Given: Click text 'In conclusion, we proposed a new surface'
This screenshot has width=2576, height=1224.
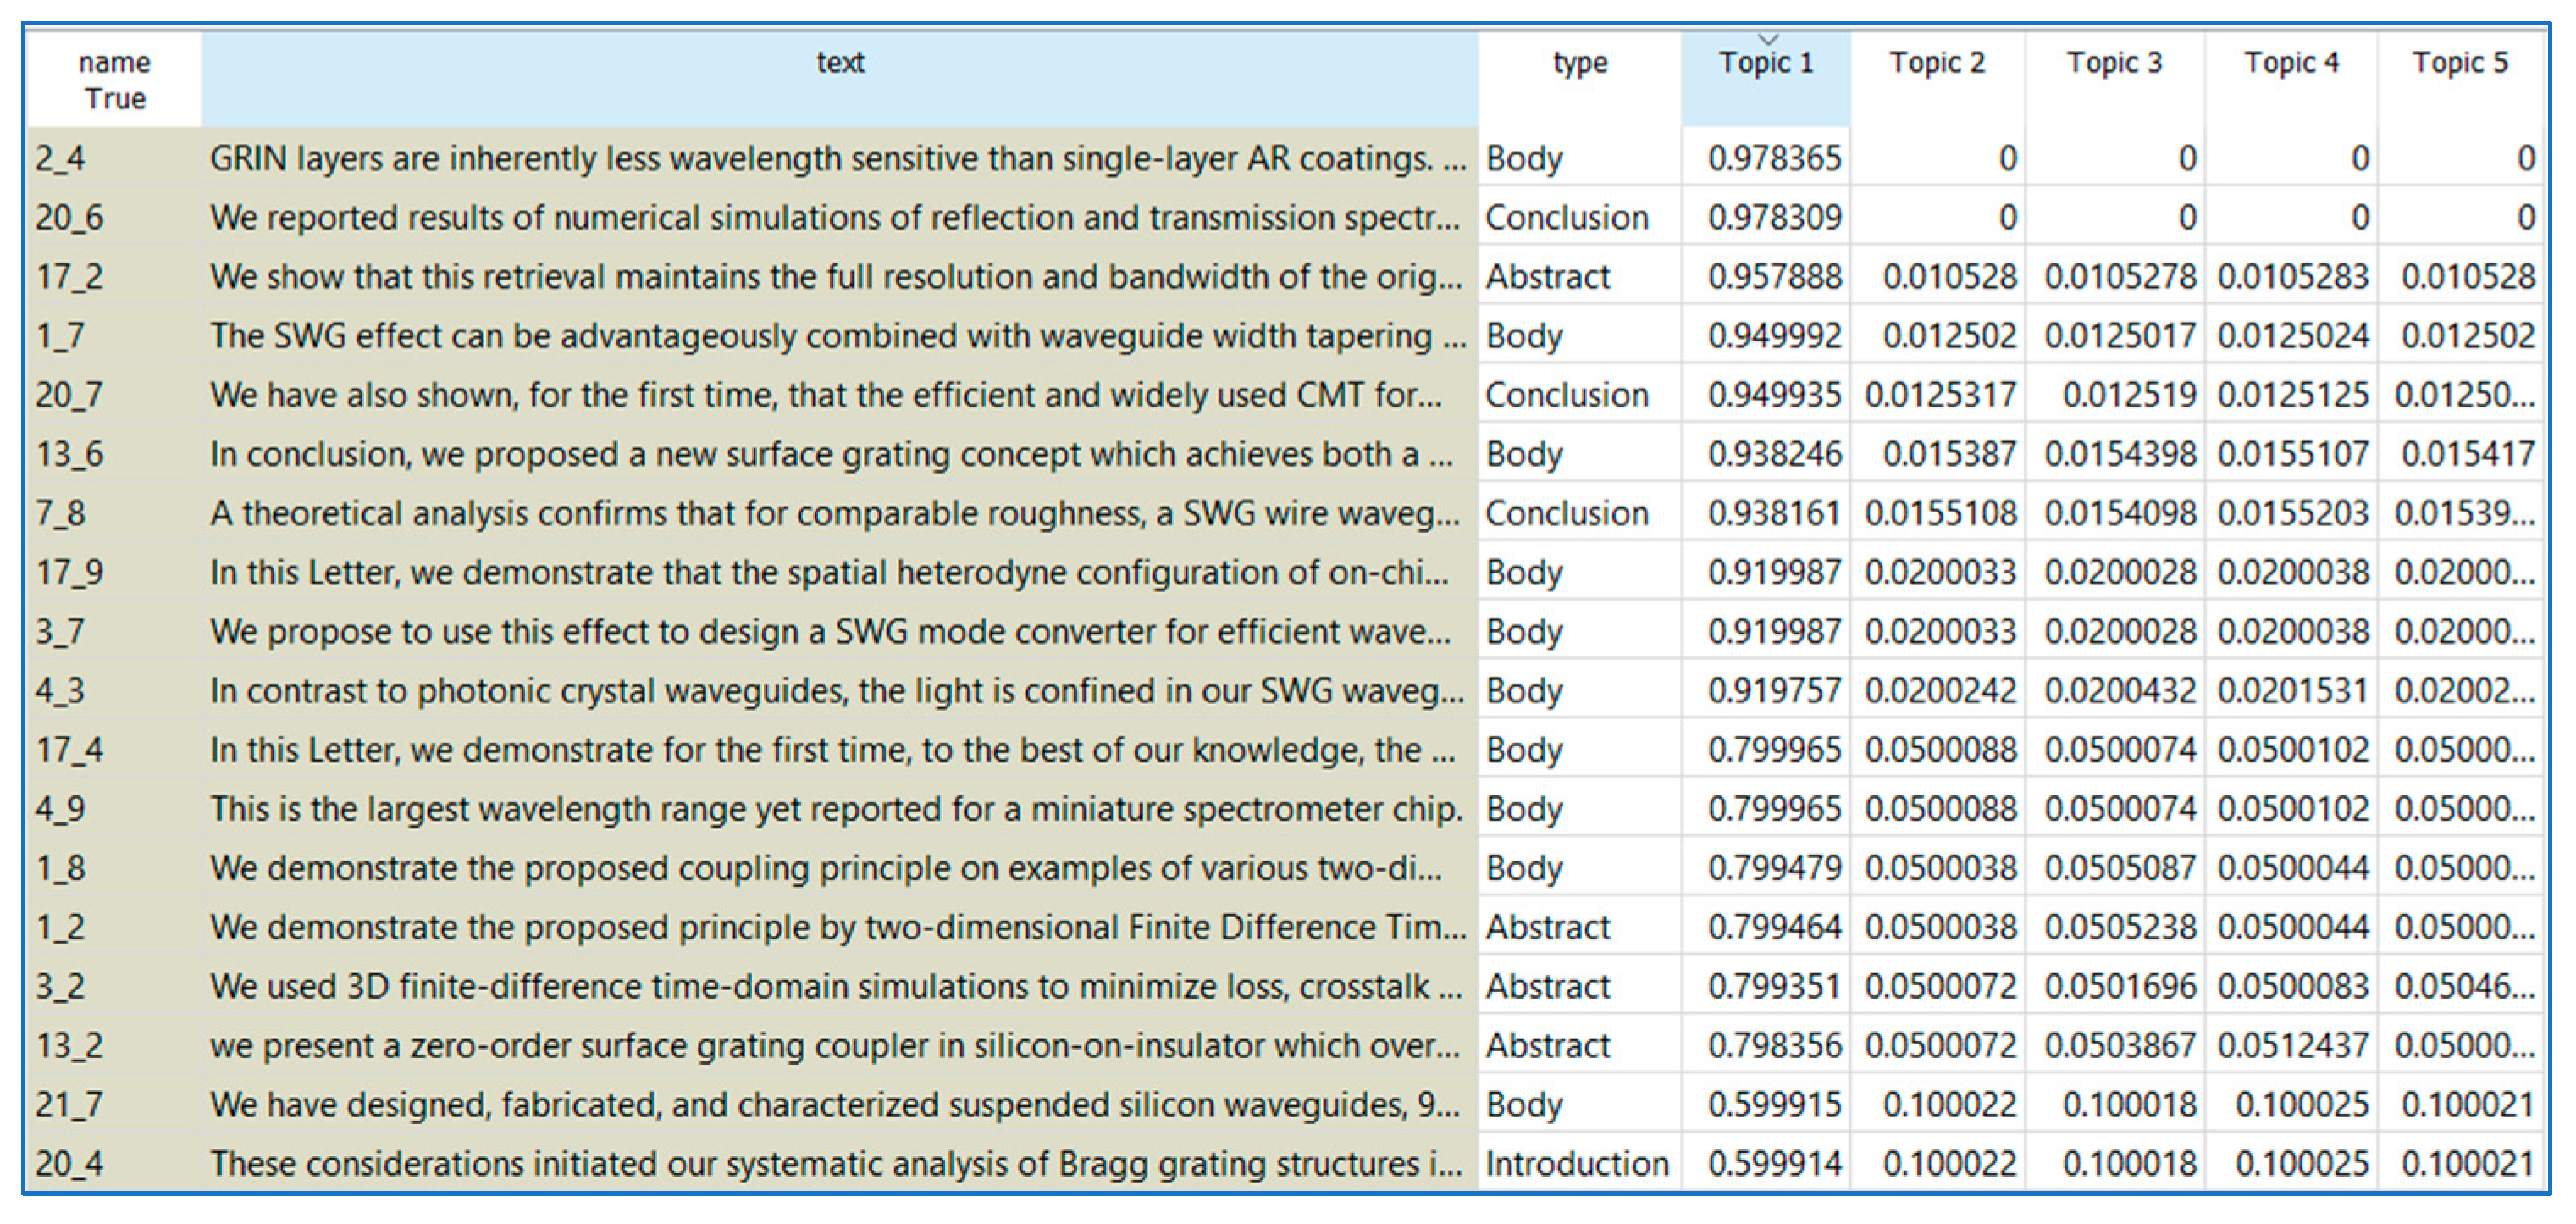Looking at the screenshot, I should tap(831, 454).
